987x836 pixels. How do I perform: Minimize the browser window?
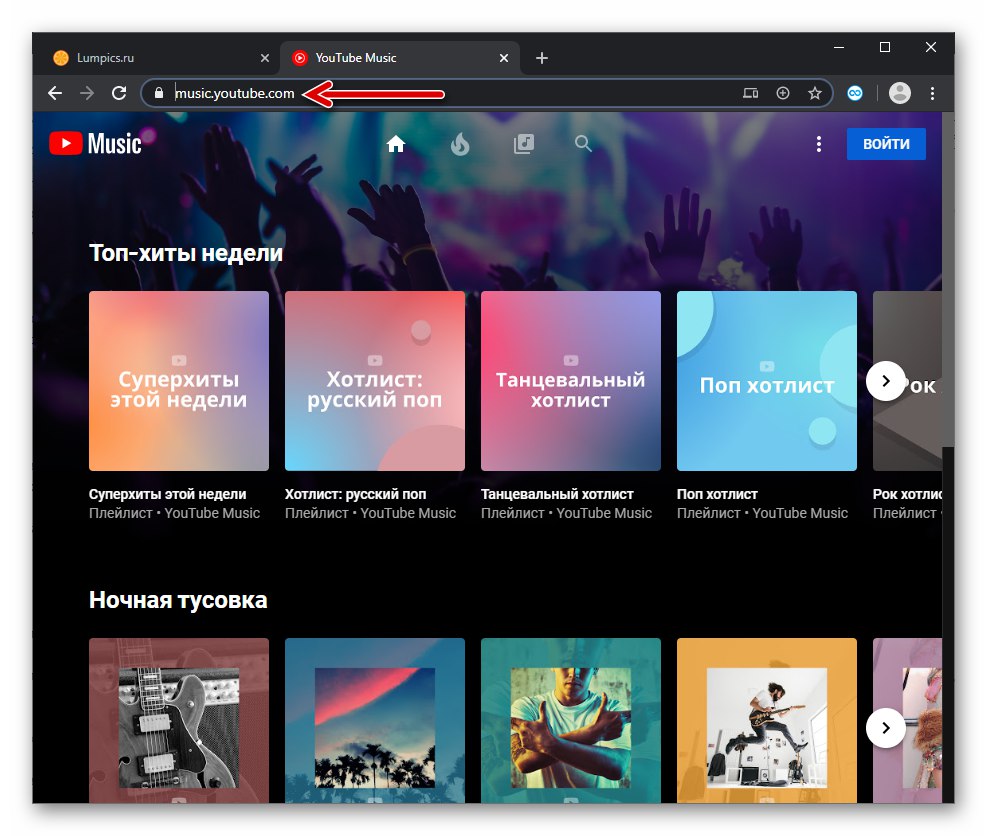[839, 47]
